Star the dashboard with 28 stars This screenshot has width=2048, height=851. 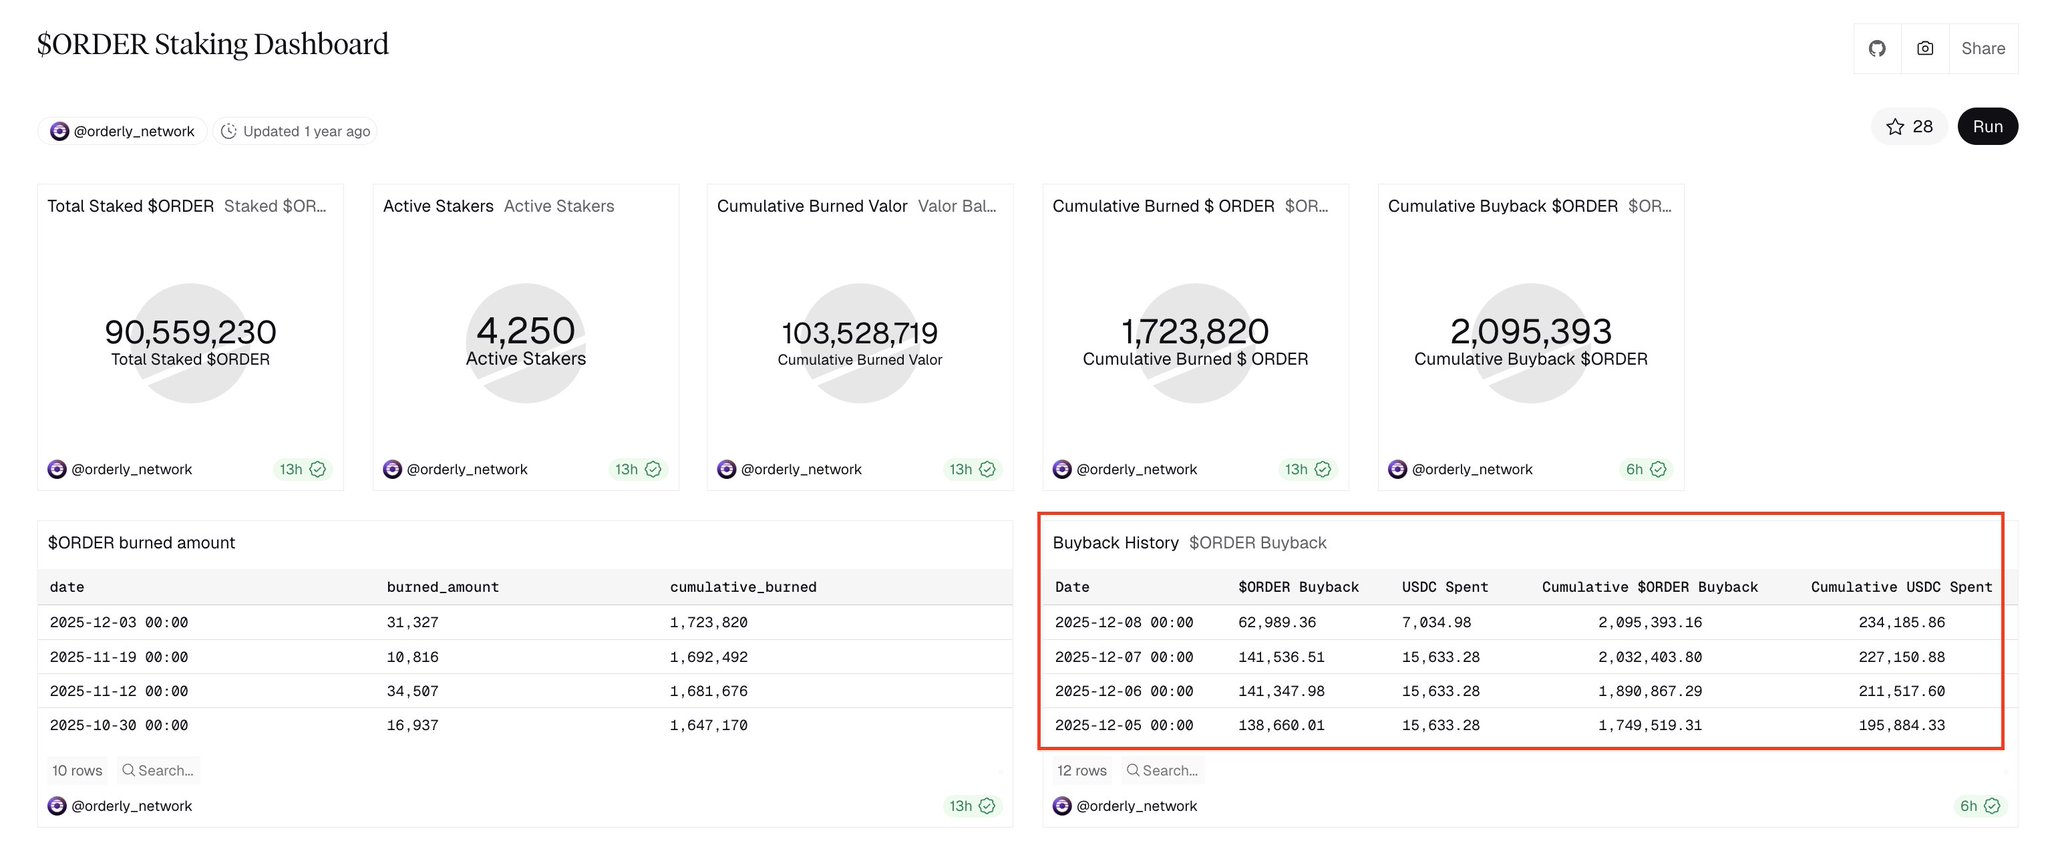coord(1908,127)
